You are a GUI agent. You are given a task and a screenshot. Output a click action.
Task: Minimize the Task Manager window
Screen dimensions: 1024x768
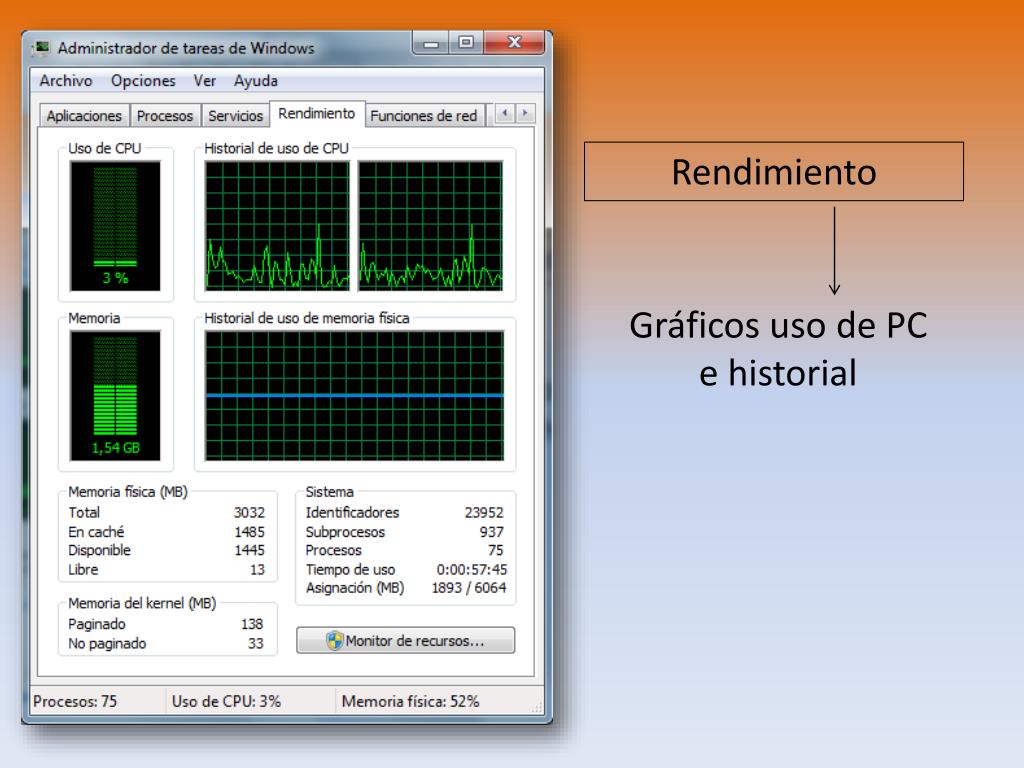click(x=431, y=44)
